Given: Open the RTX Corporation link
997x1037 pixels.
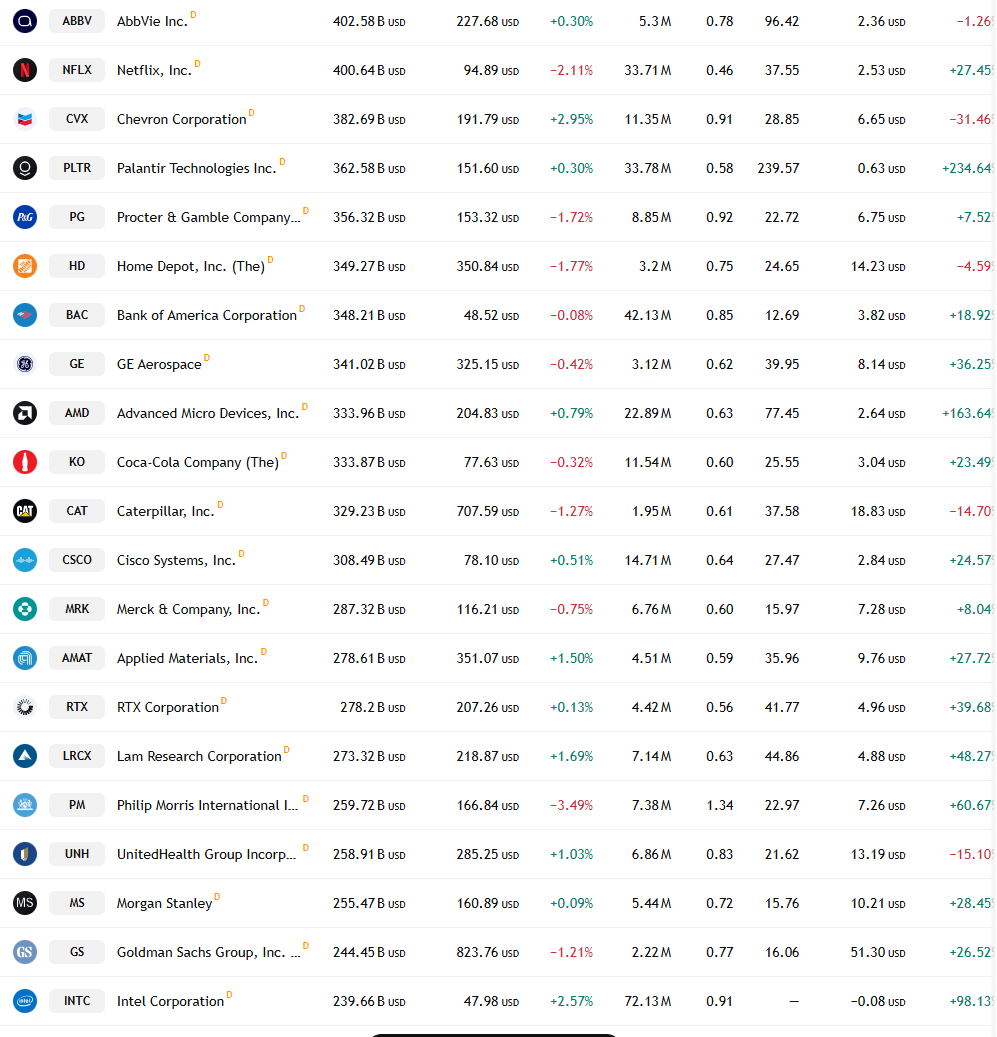Looking at the screenshot, I should pyautogui.click(x=167, y=708).
